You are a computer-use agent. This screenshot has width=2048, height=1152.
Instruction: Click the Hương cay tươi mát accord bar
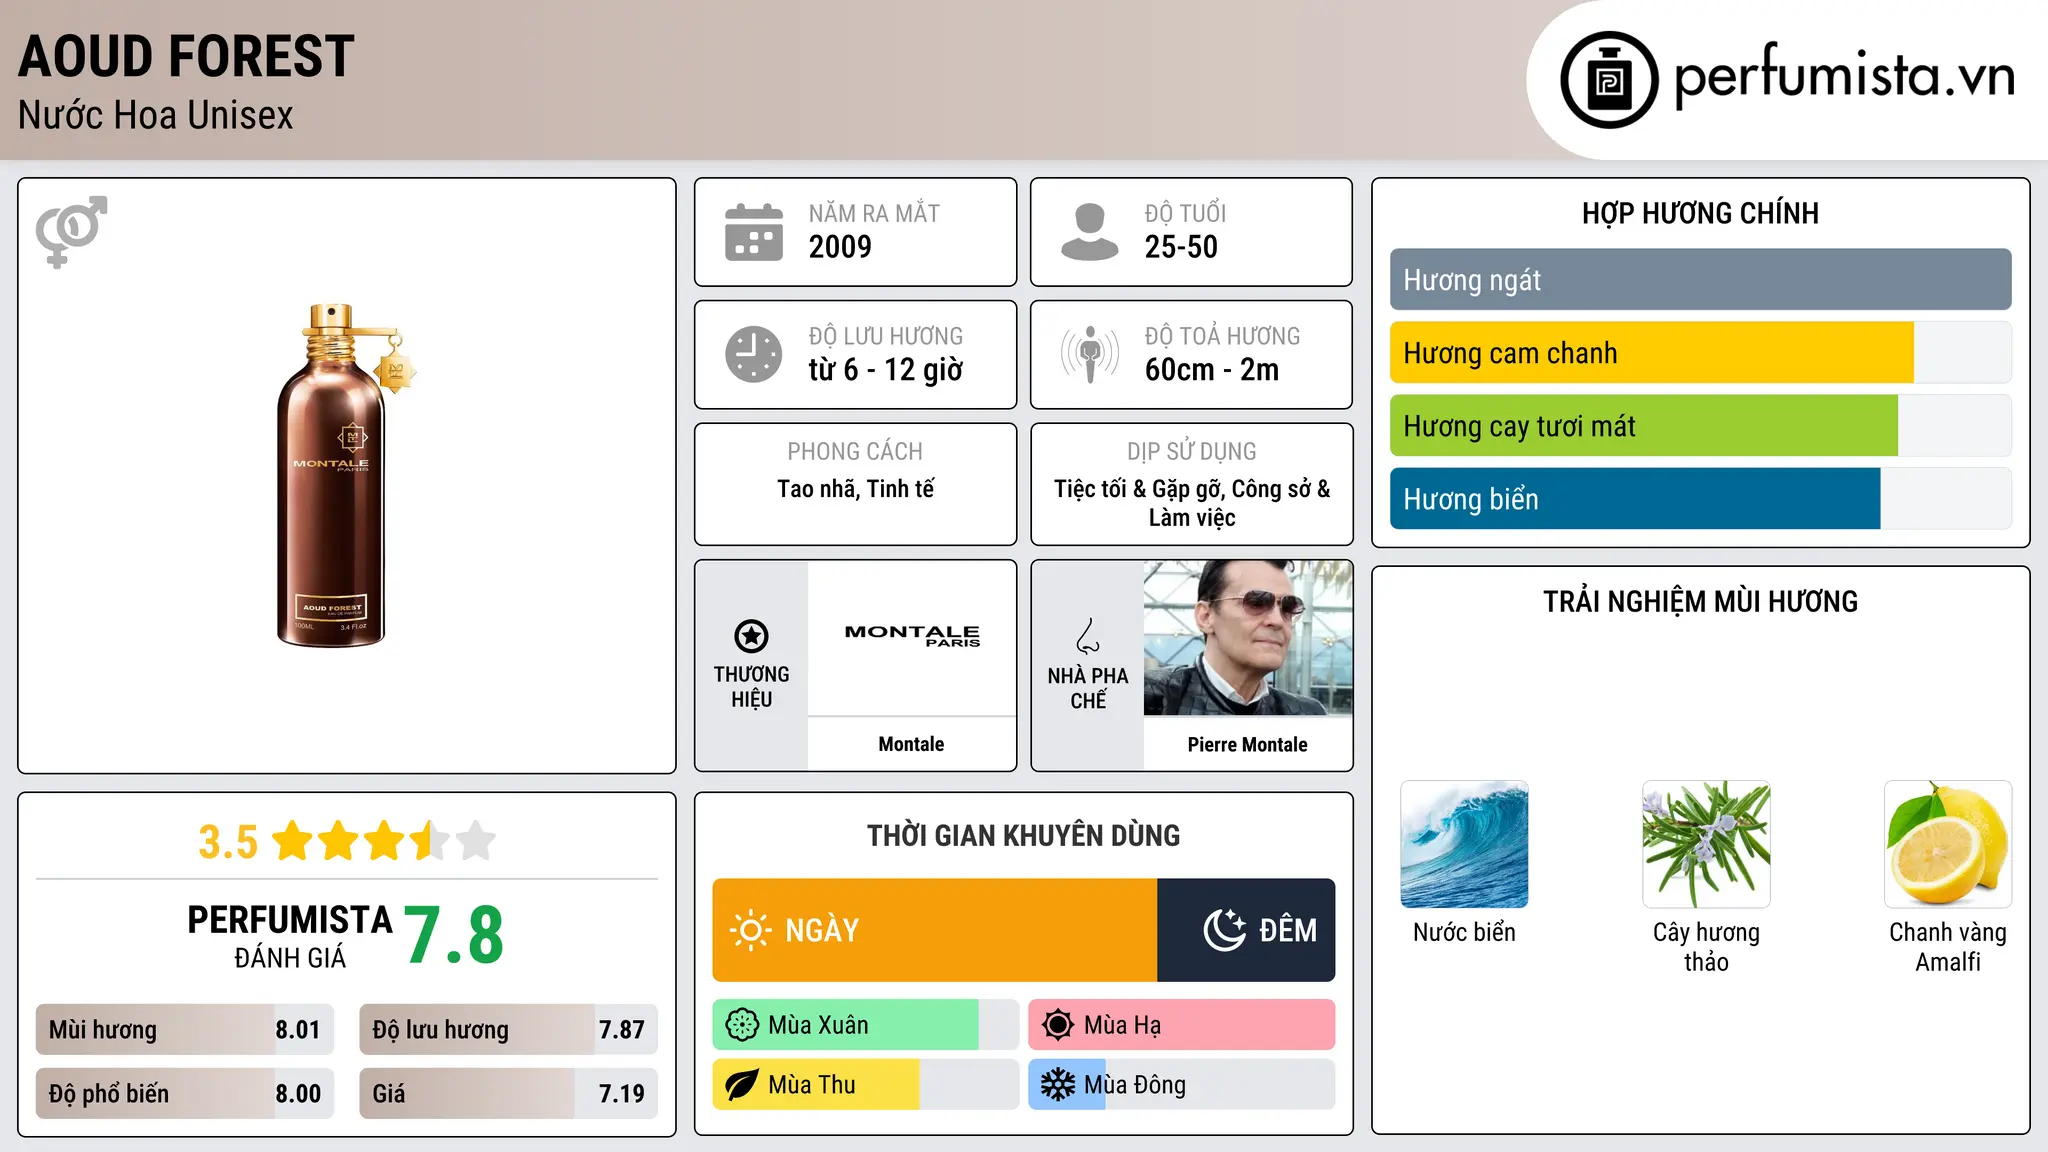click(x=1700, y=426)
